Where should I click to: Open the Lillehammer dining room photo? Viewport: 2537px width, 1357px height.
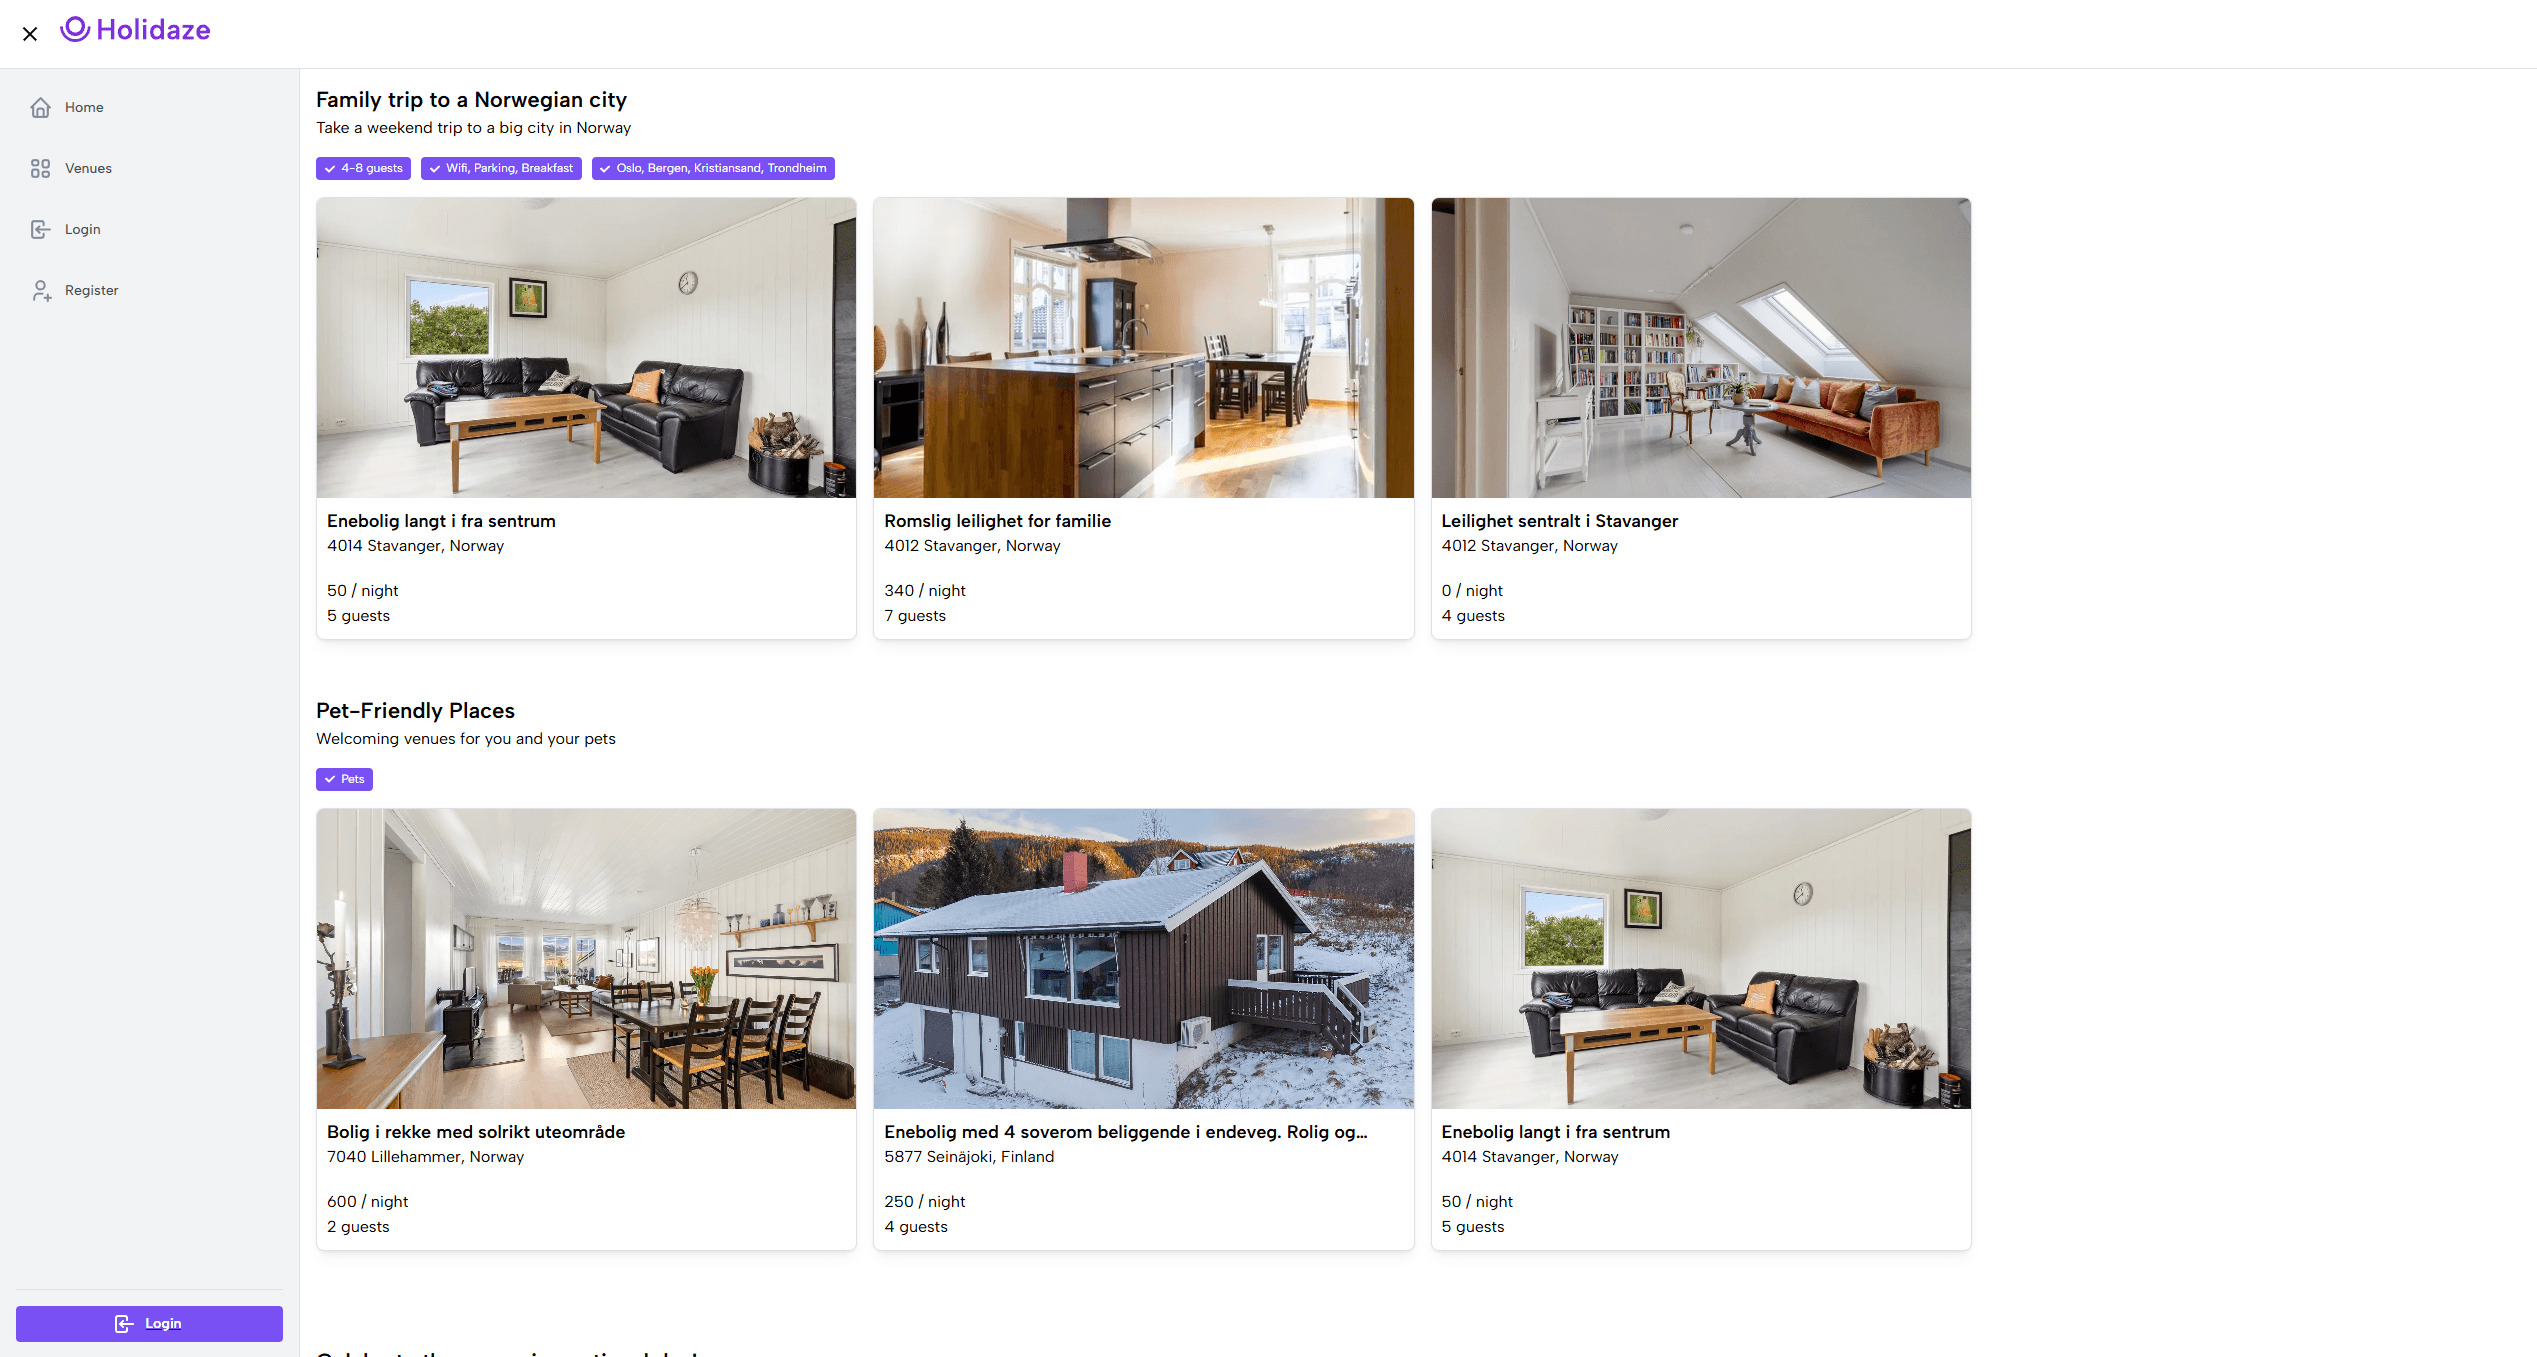pos(586,958)
